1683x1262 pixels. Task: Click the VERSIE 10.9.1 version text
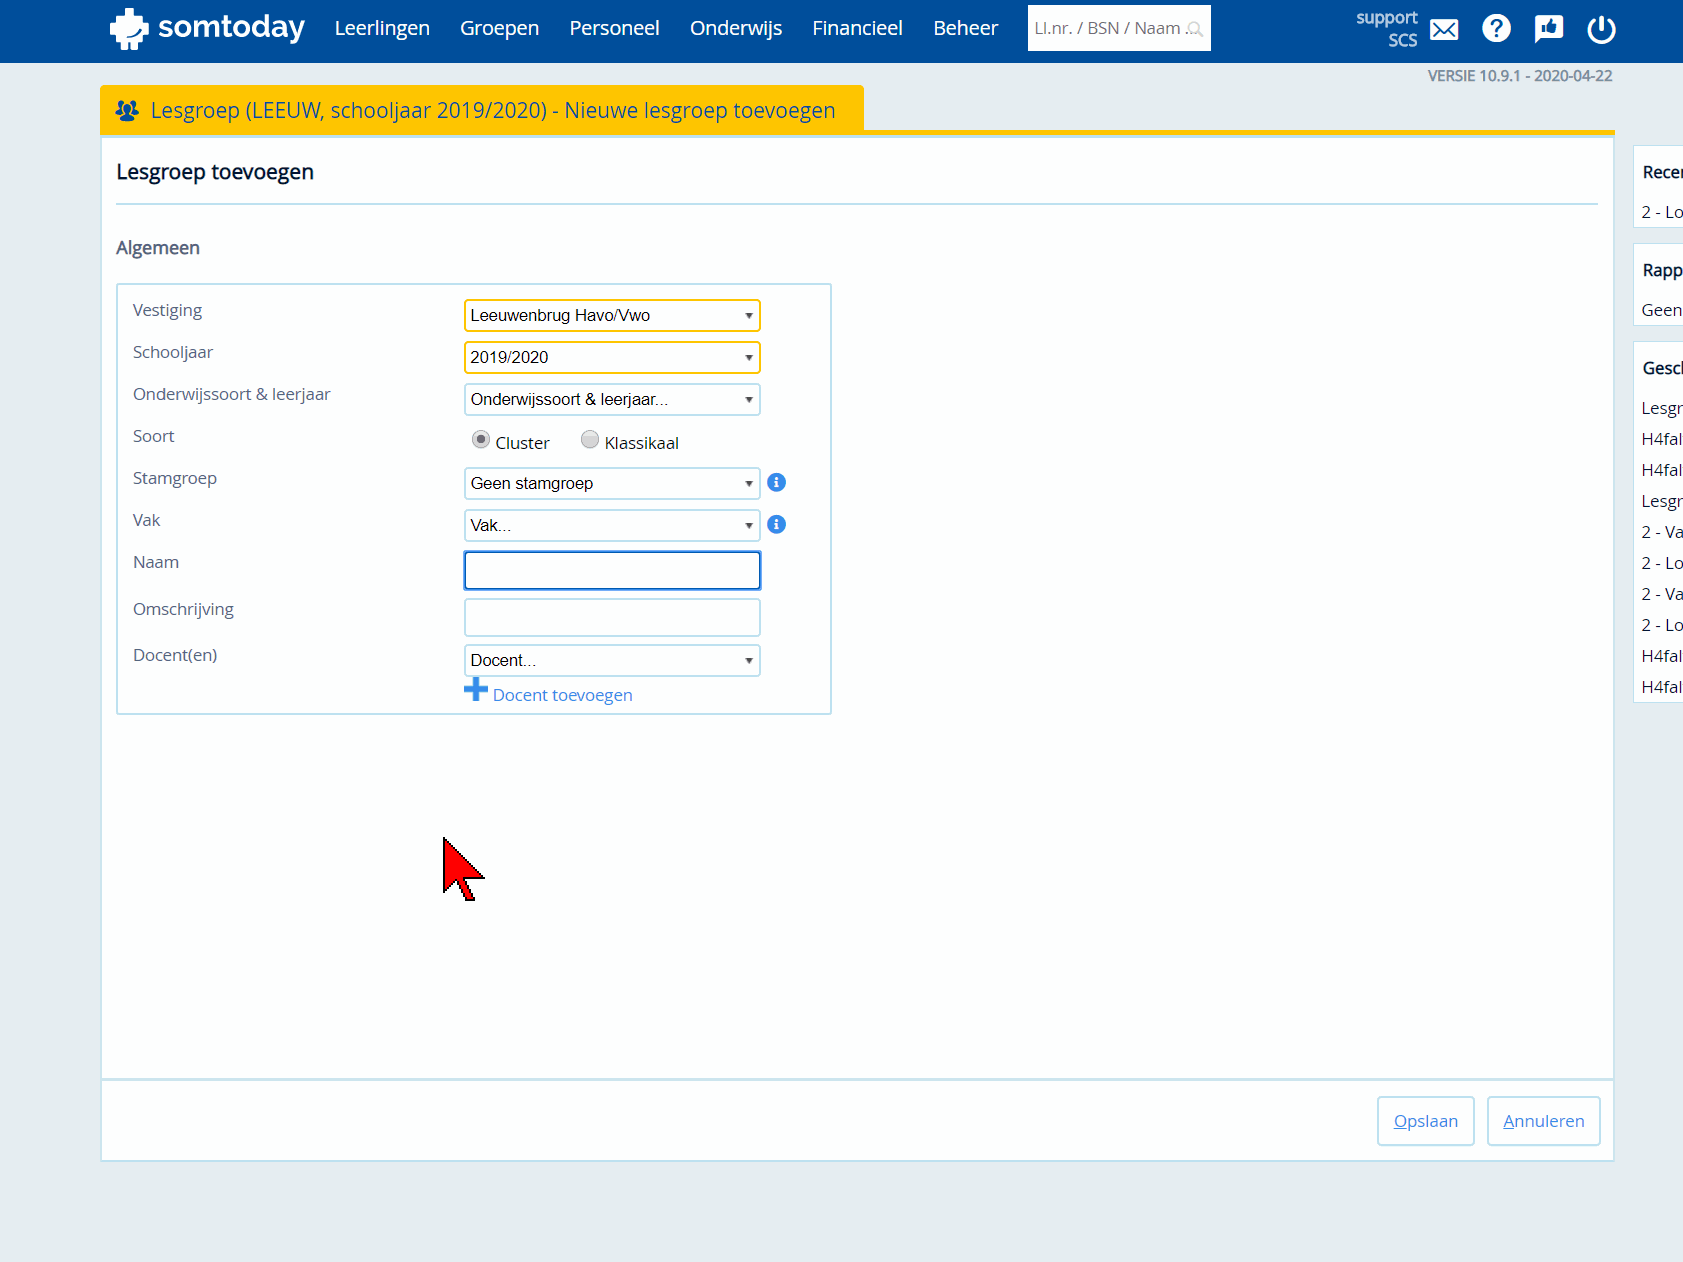point(1520,76)
